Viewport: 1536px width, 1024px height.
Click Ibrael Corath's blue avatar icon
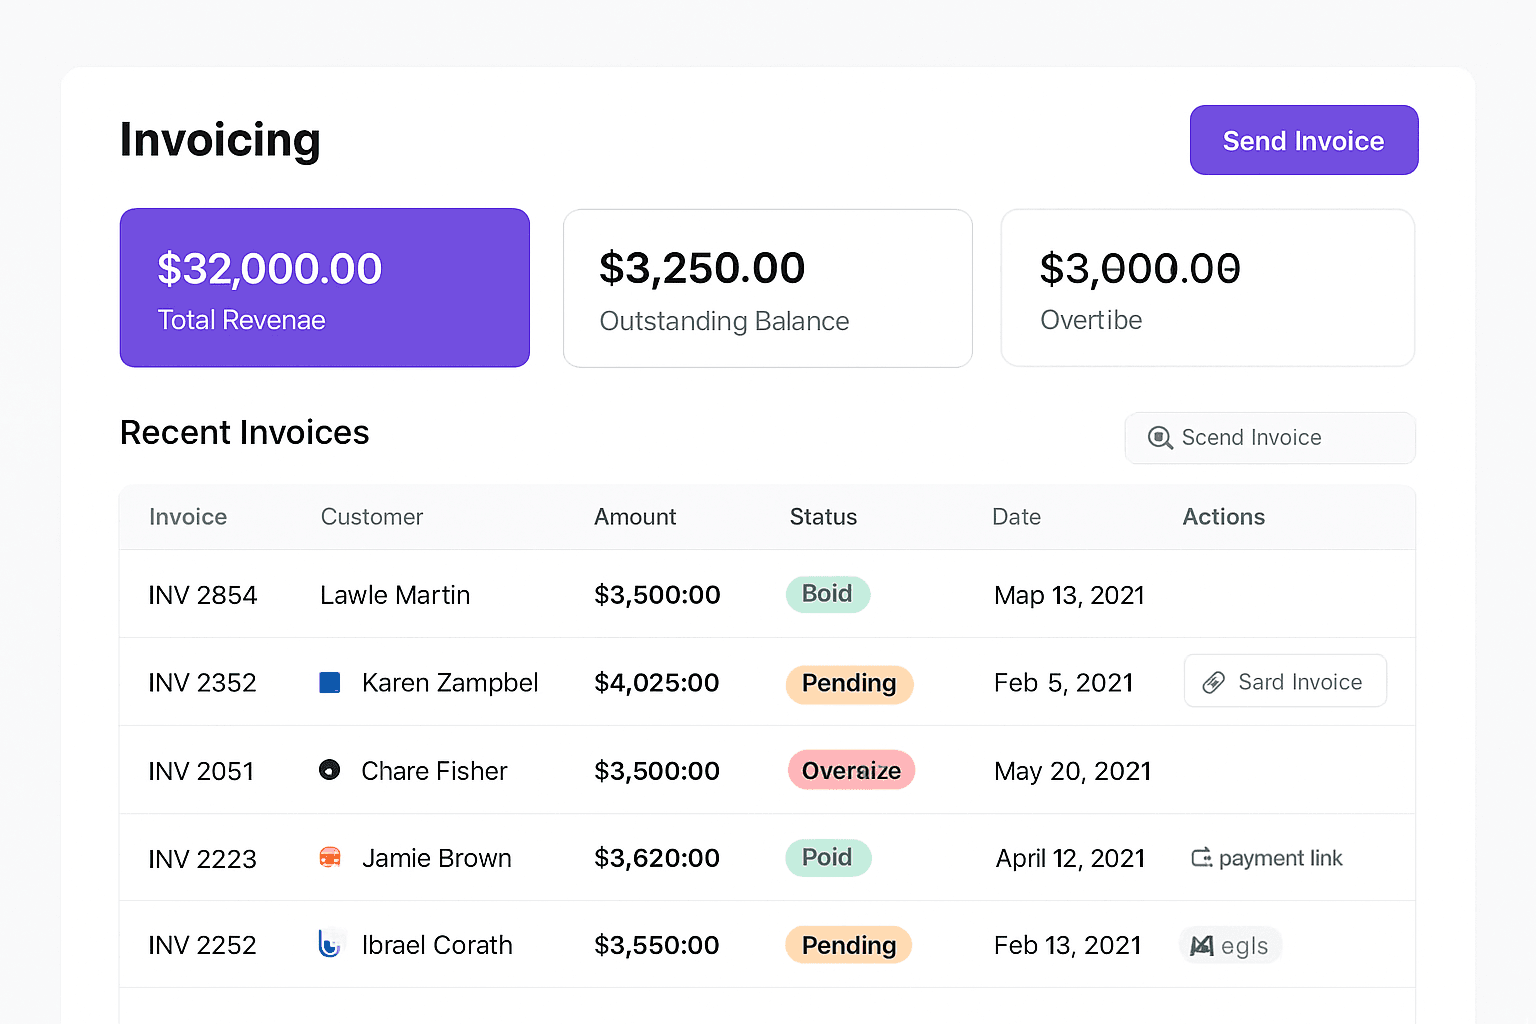(x=330, y=944)
